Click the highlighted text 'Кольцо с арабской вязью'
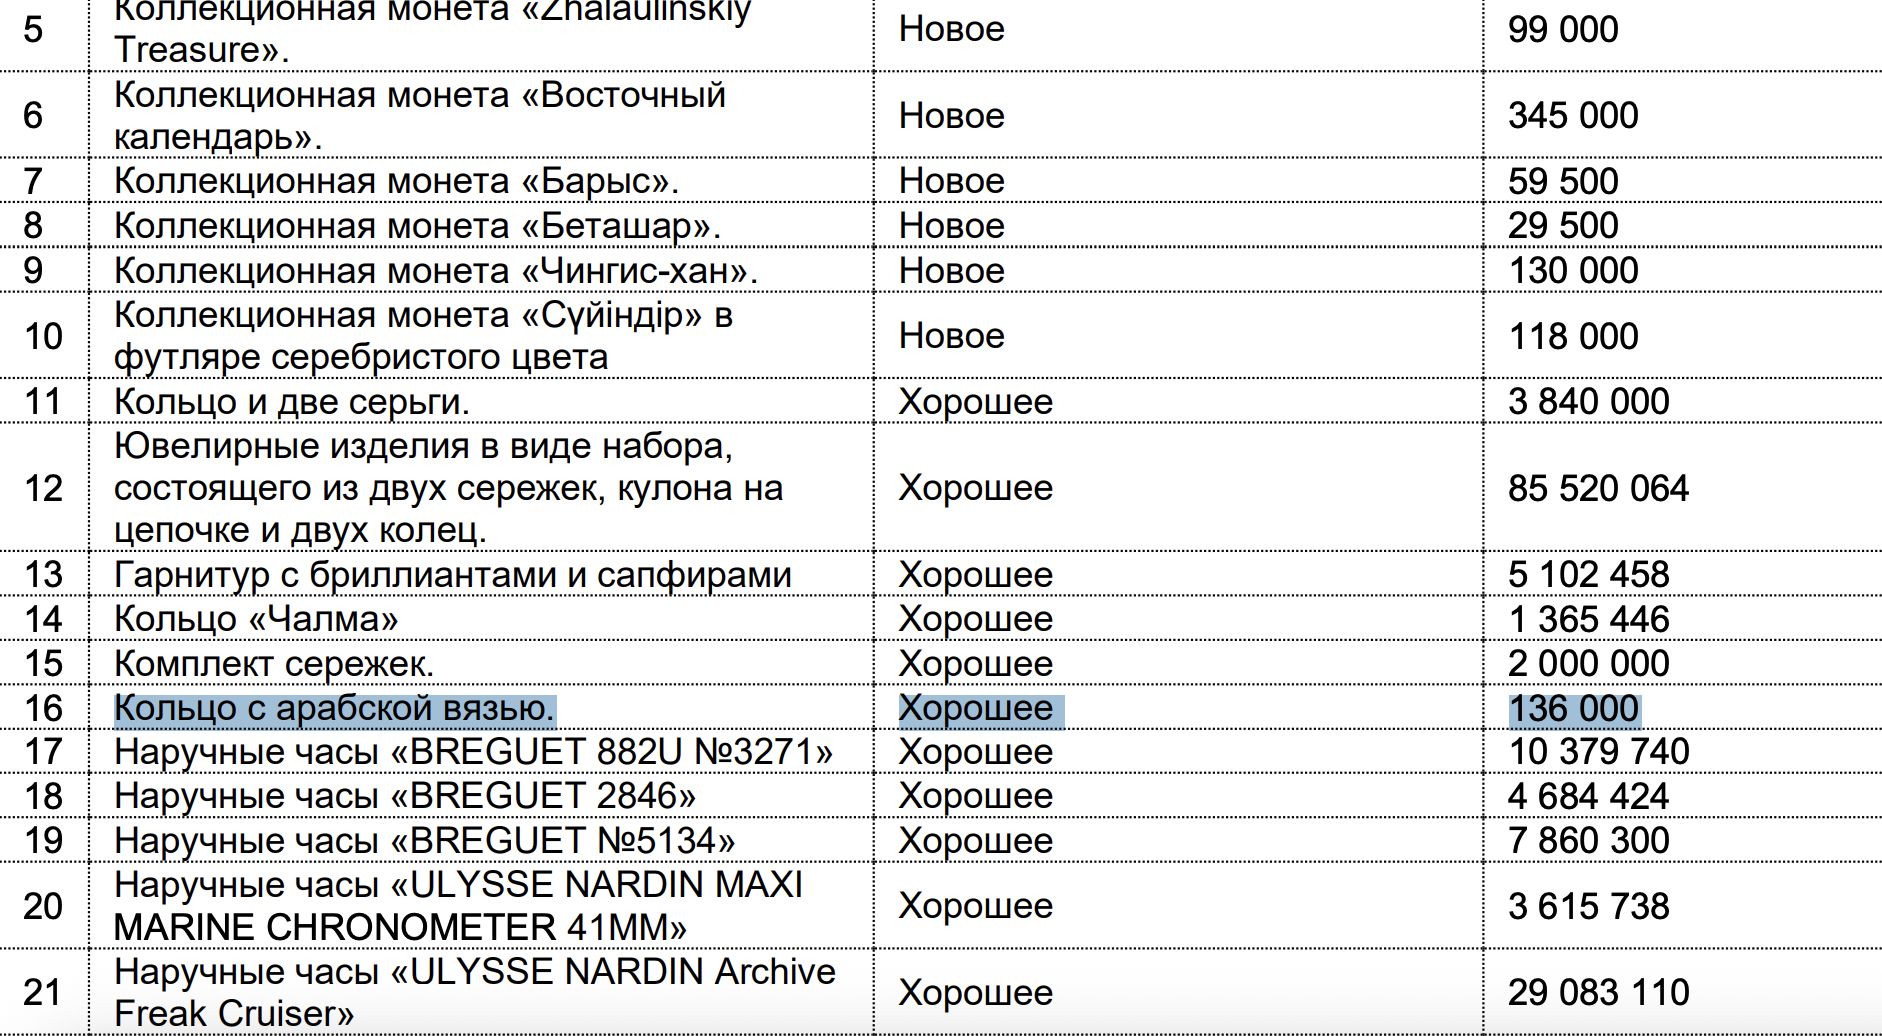 tap(334, 708)
